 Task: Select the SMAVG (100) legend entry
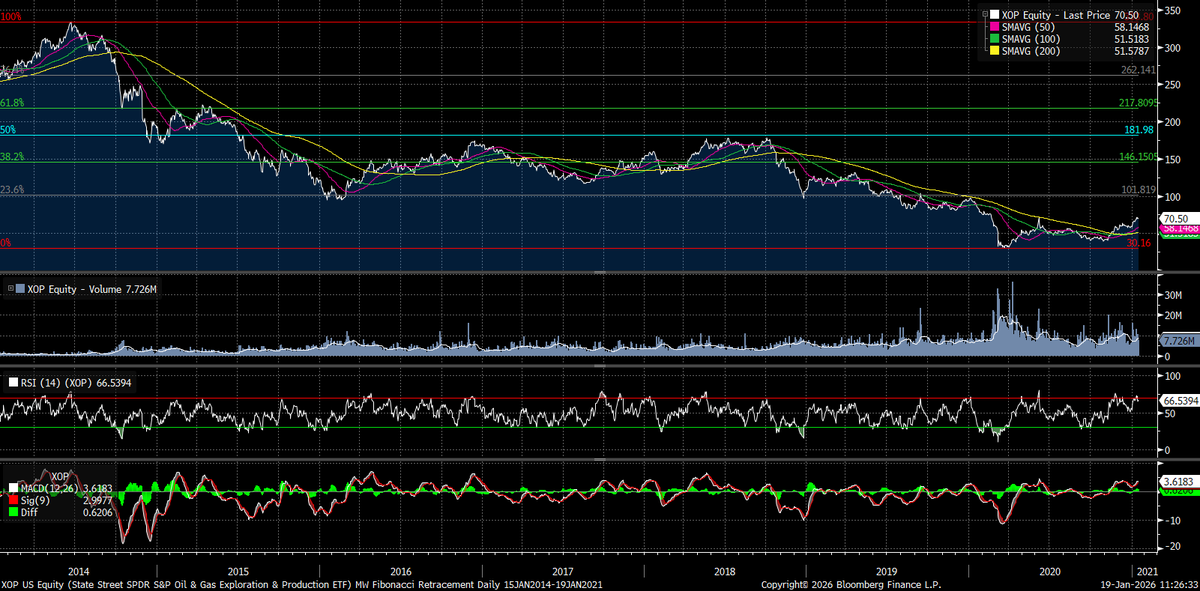[x=1033, y=38]
